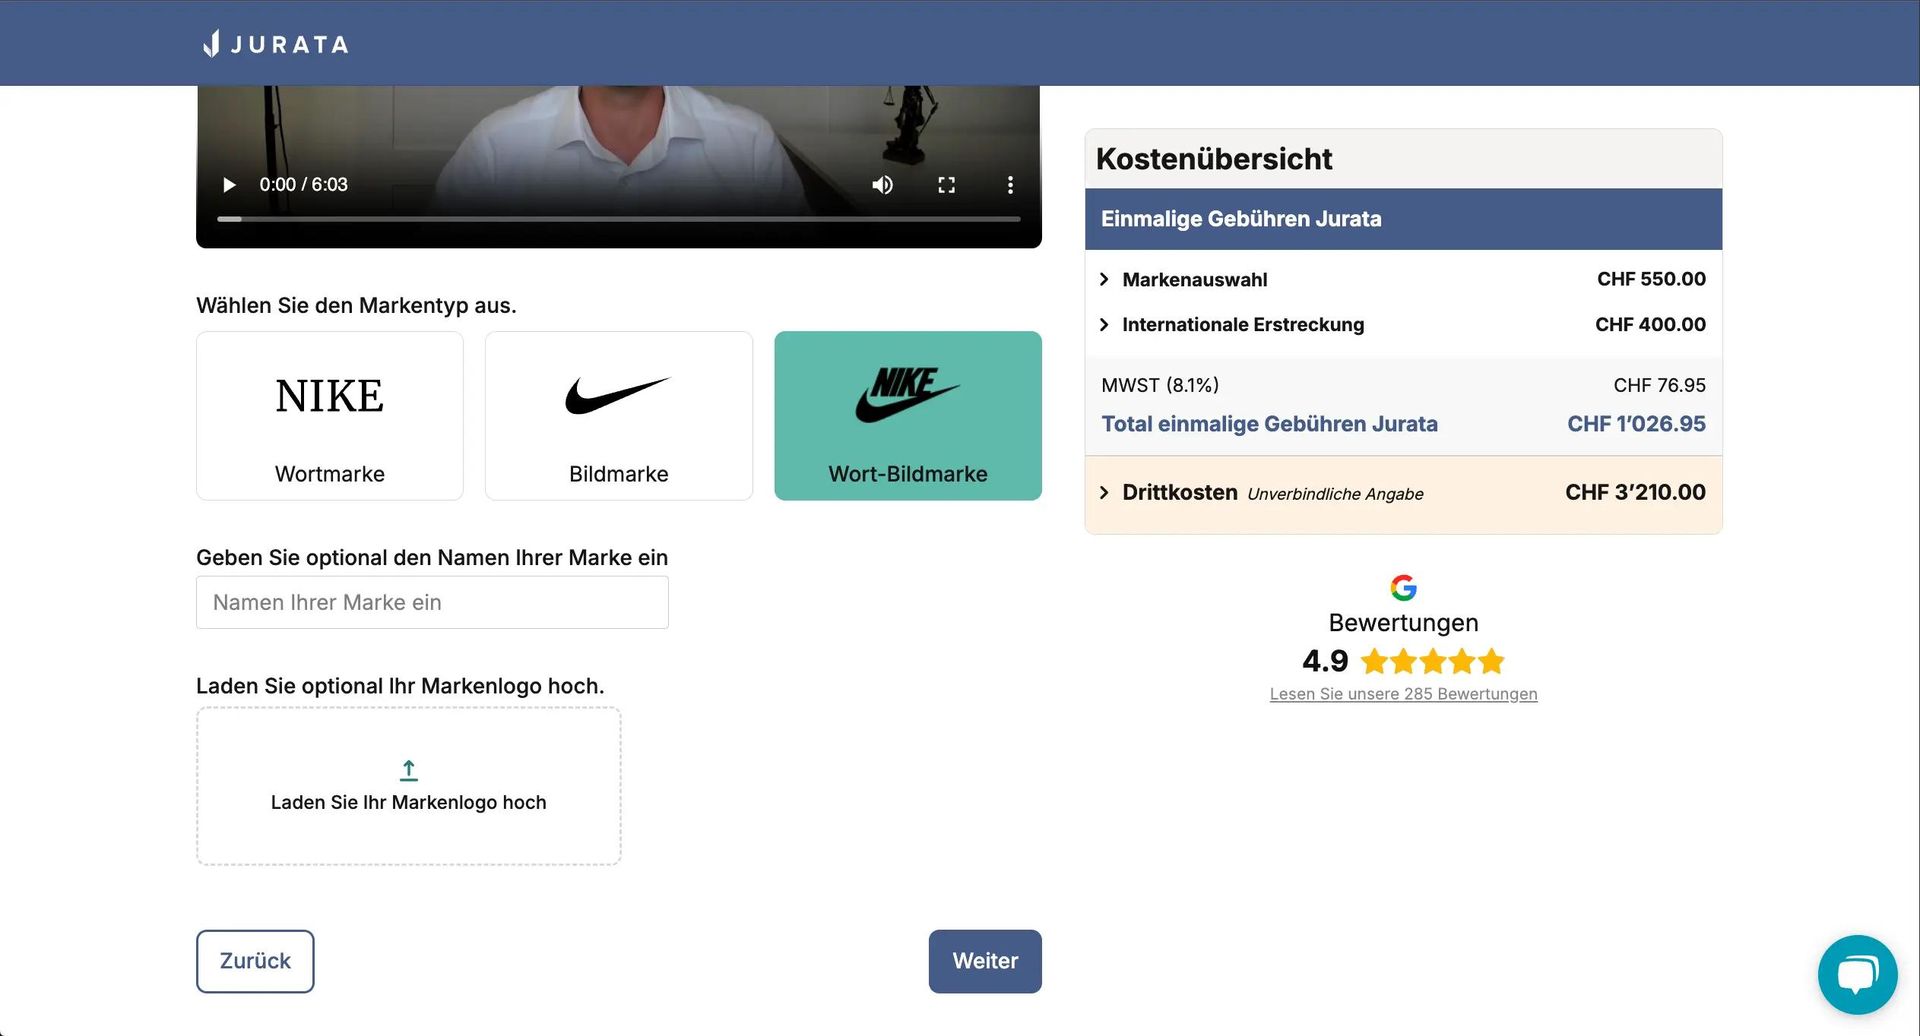Click the CHF 3'210.00 Drittkosten amount
1920x1036 pixels.
pyautogui.click(x=1635, y=492)
